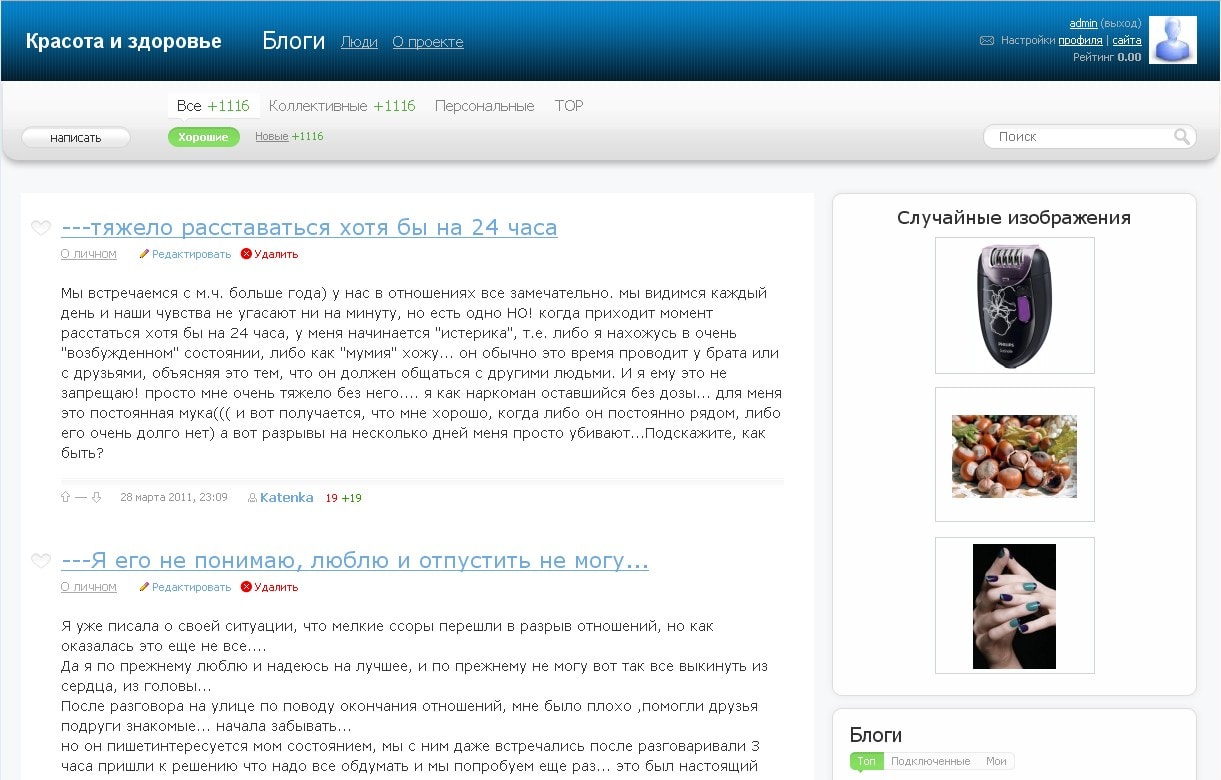Open the 'TOP' tab
Viewport: 1221px width, 780px height.
569,106
